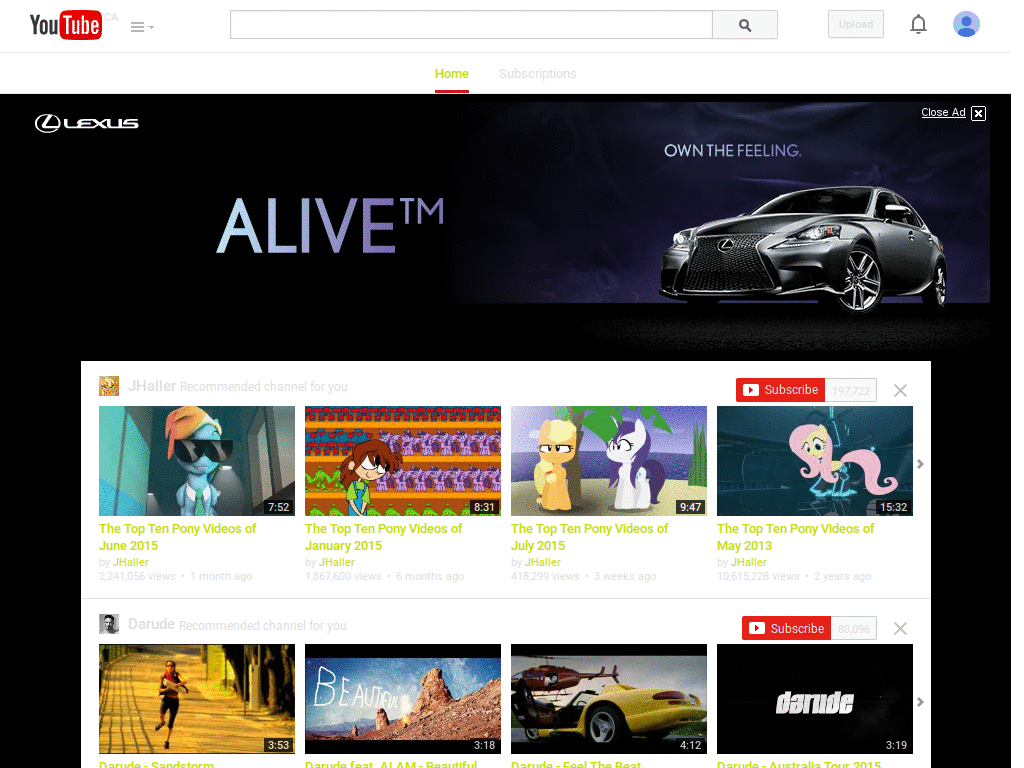Image resolution: width=1024 pixels, height=768 pixels.
Task: Open Darude Sandstorm video thumbnail
Action: pyautogui.click(x=197, y=699)
